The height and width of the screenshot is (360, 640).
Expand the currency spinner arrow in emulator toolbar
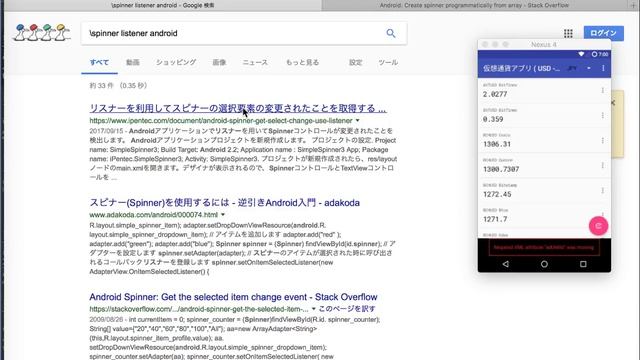[x=589, y=68]
